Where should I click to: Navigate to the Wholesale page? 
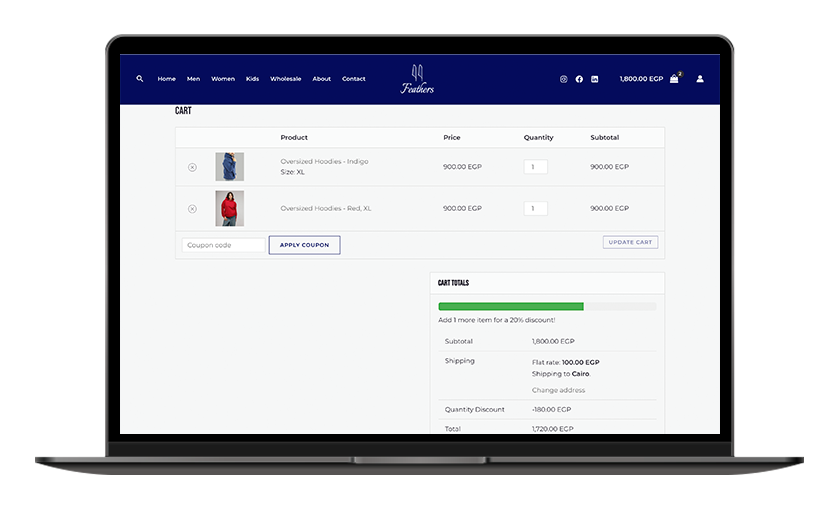click(285, 79)
